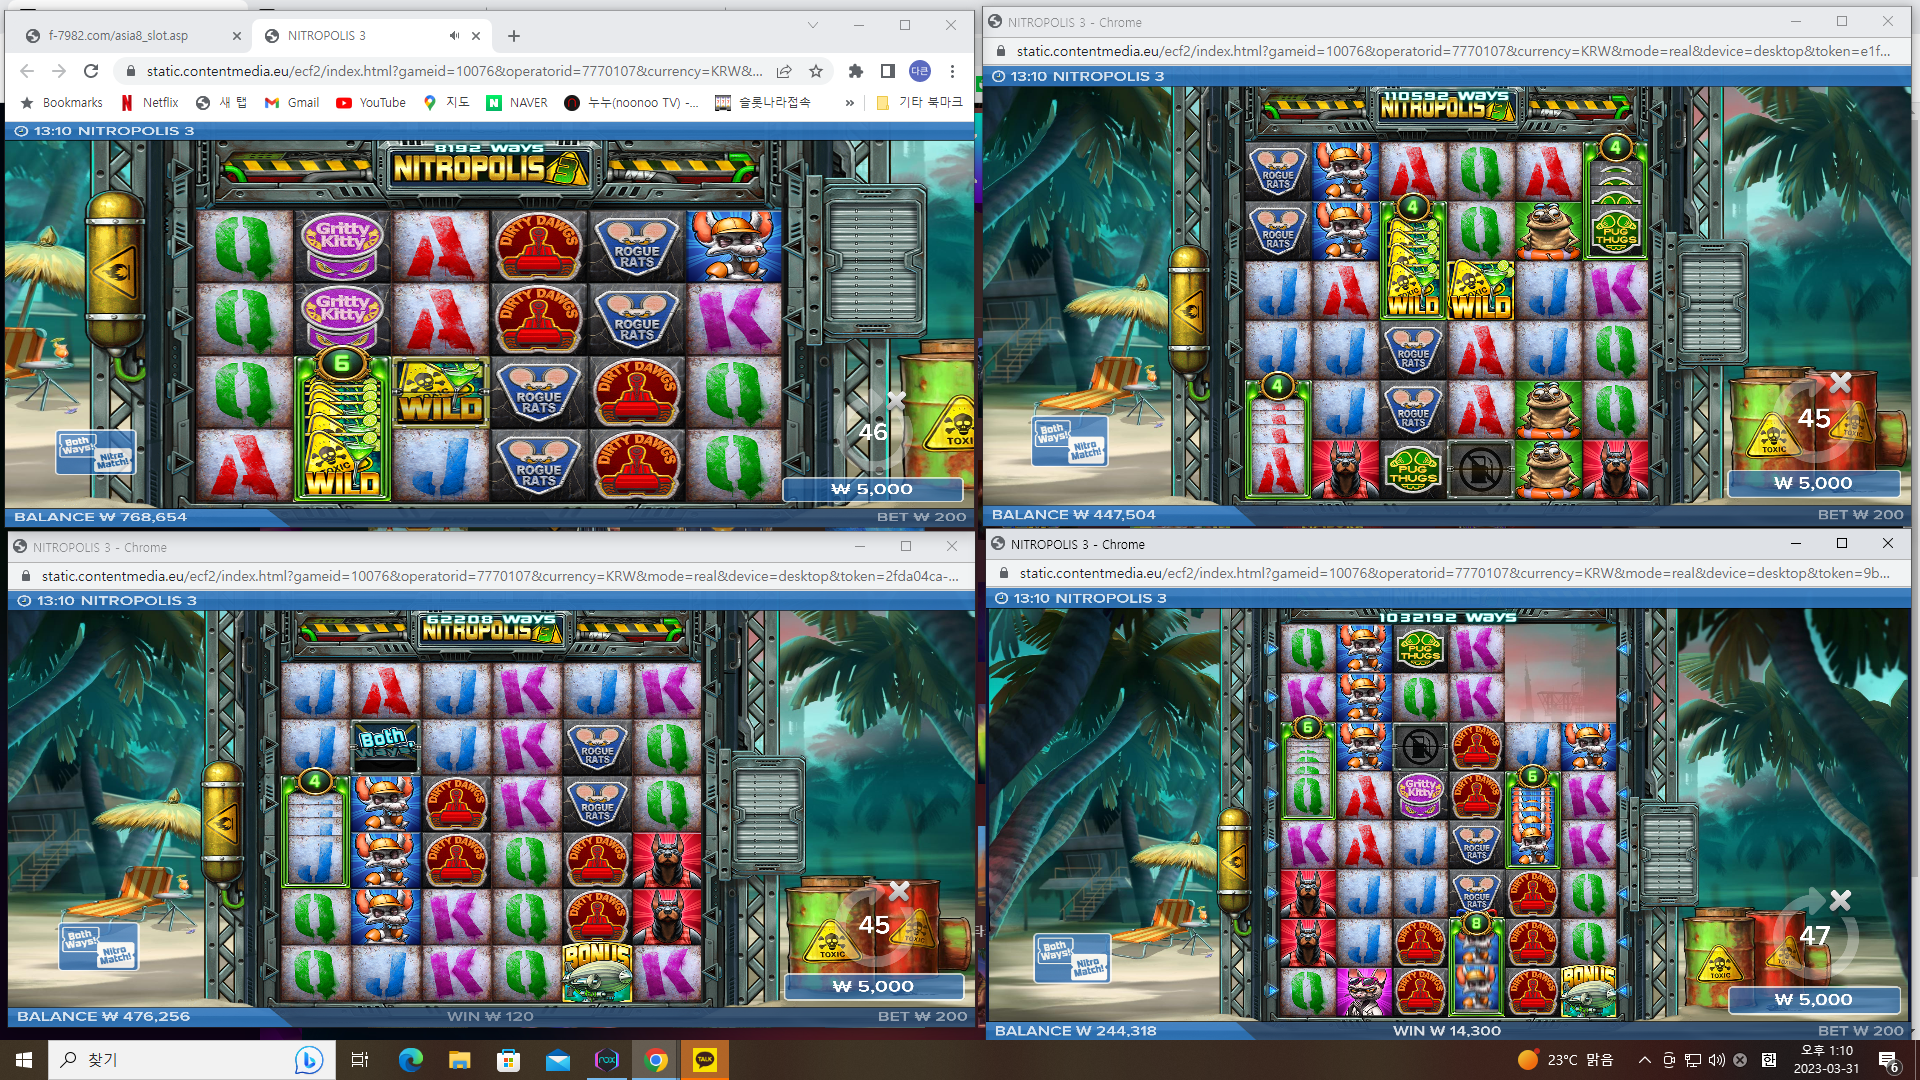Click the ₩ 5,000 button in top-left game

[872, 489]
